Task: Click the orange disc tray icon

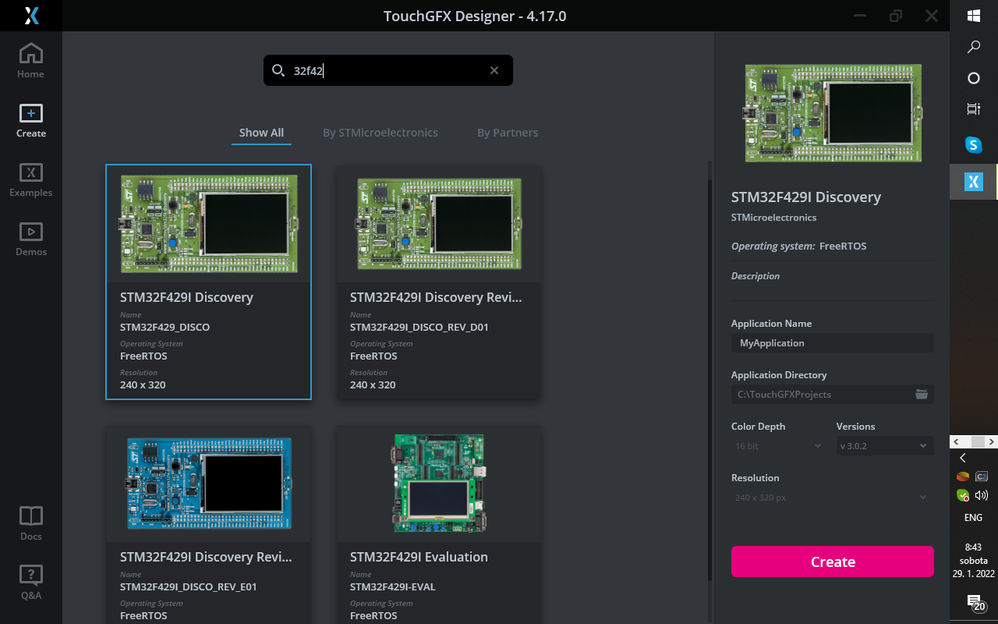Action: point(962,476)
